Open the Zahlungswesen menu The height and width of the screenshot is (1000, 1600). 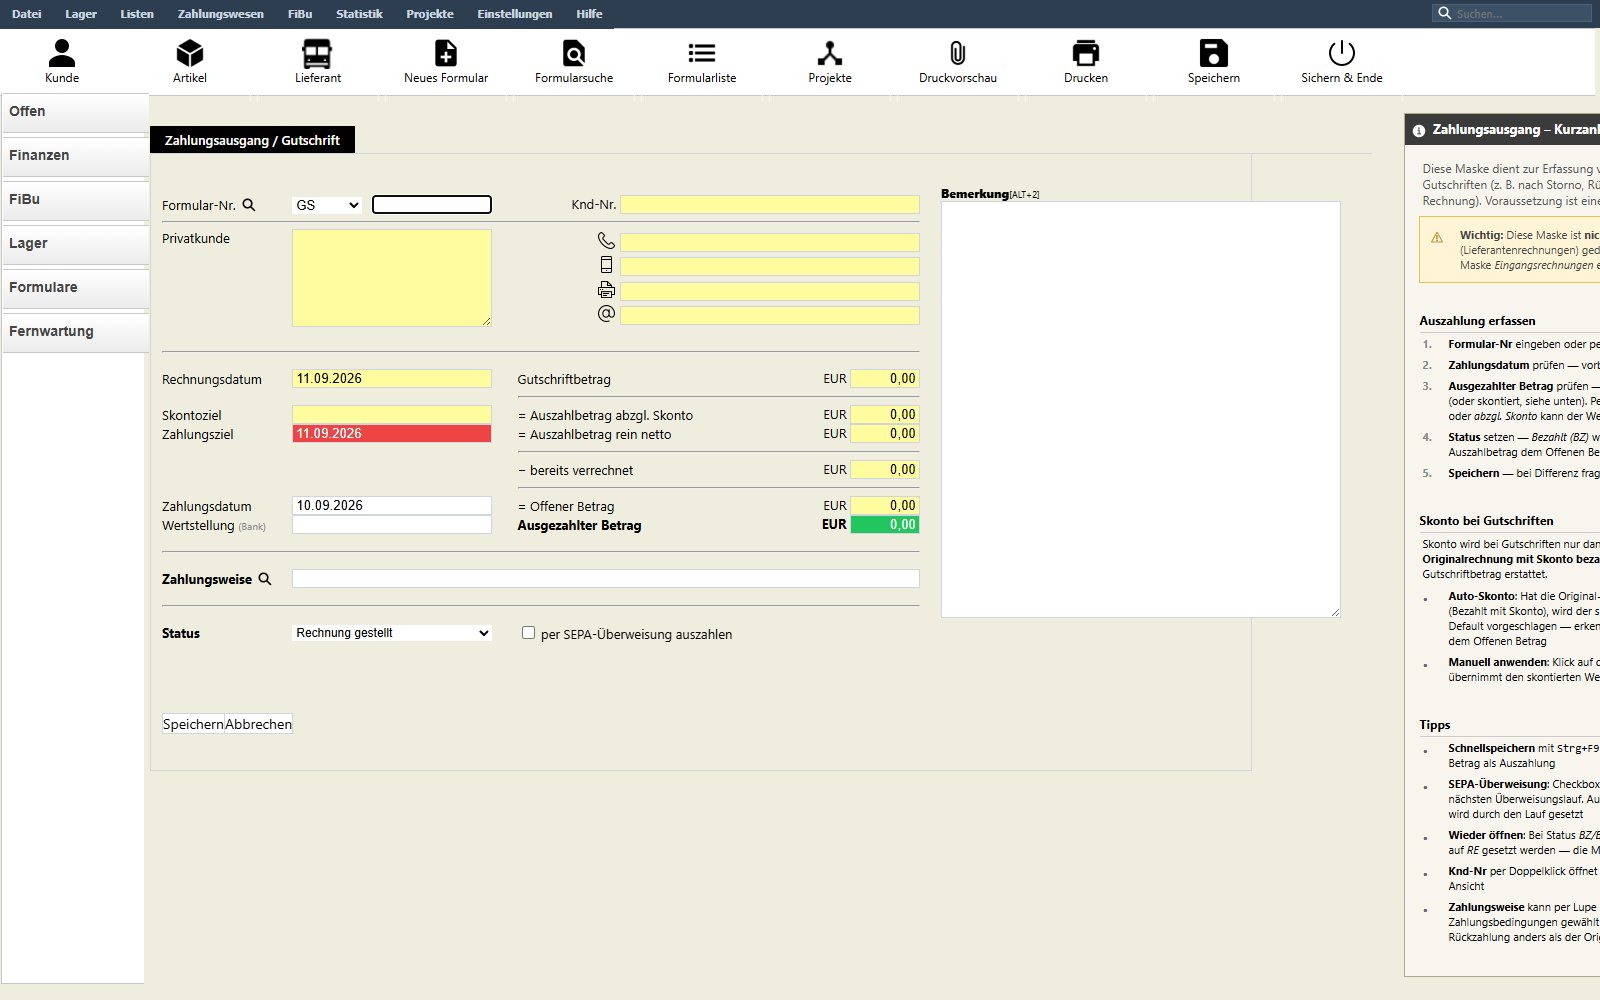point(221,14)
